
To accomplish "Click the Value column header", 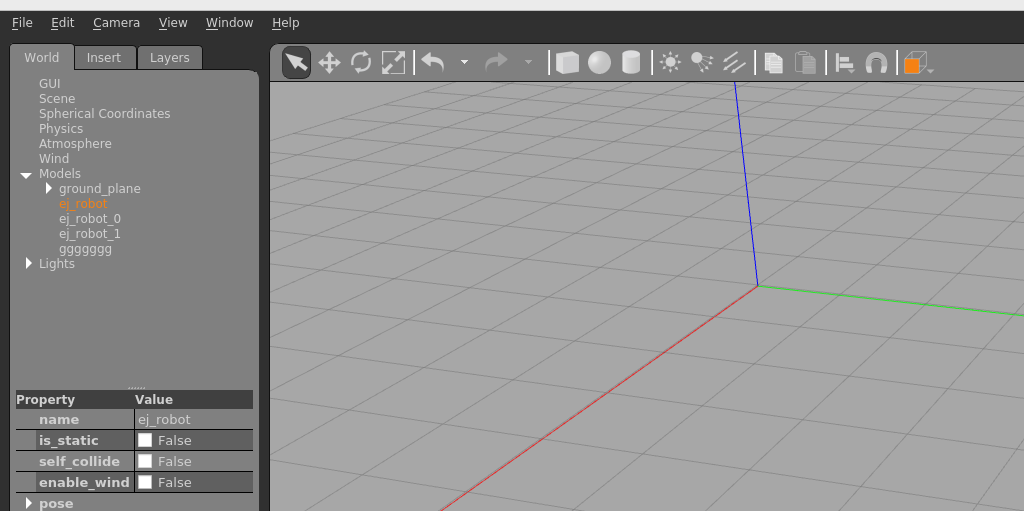I will click(x=193, y=399).
